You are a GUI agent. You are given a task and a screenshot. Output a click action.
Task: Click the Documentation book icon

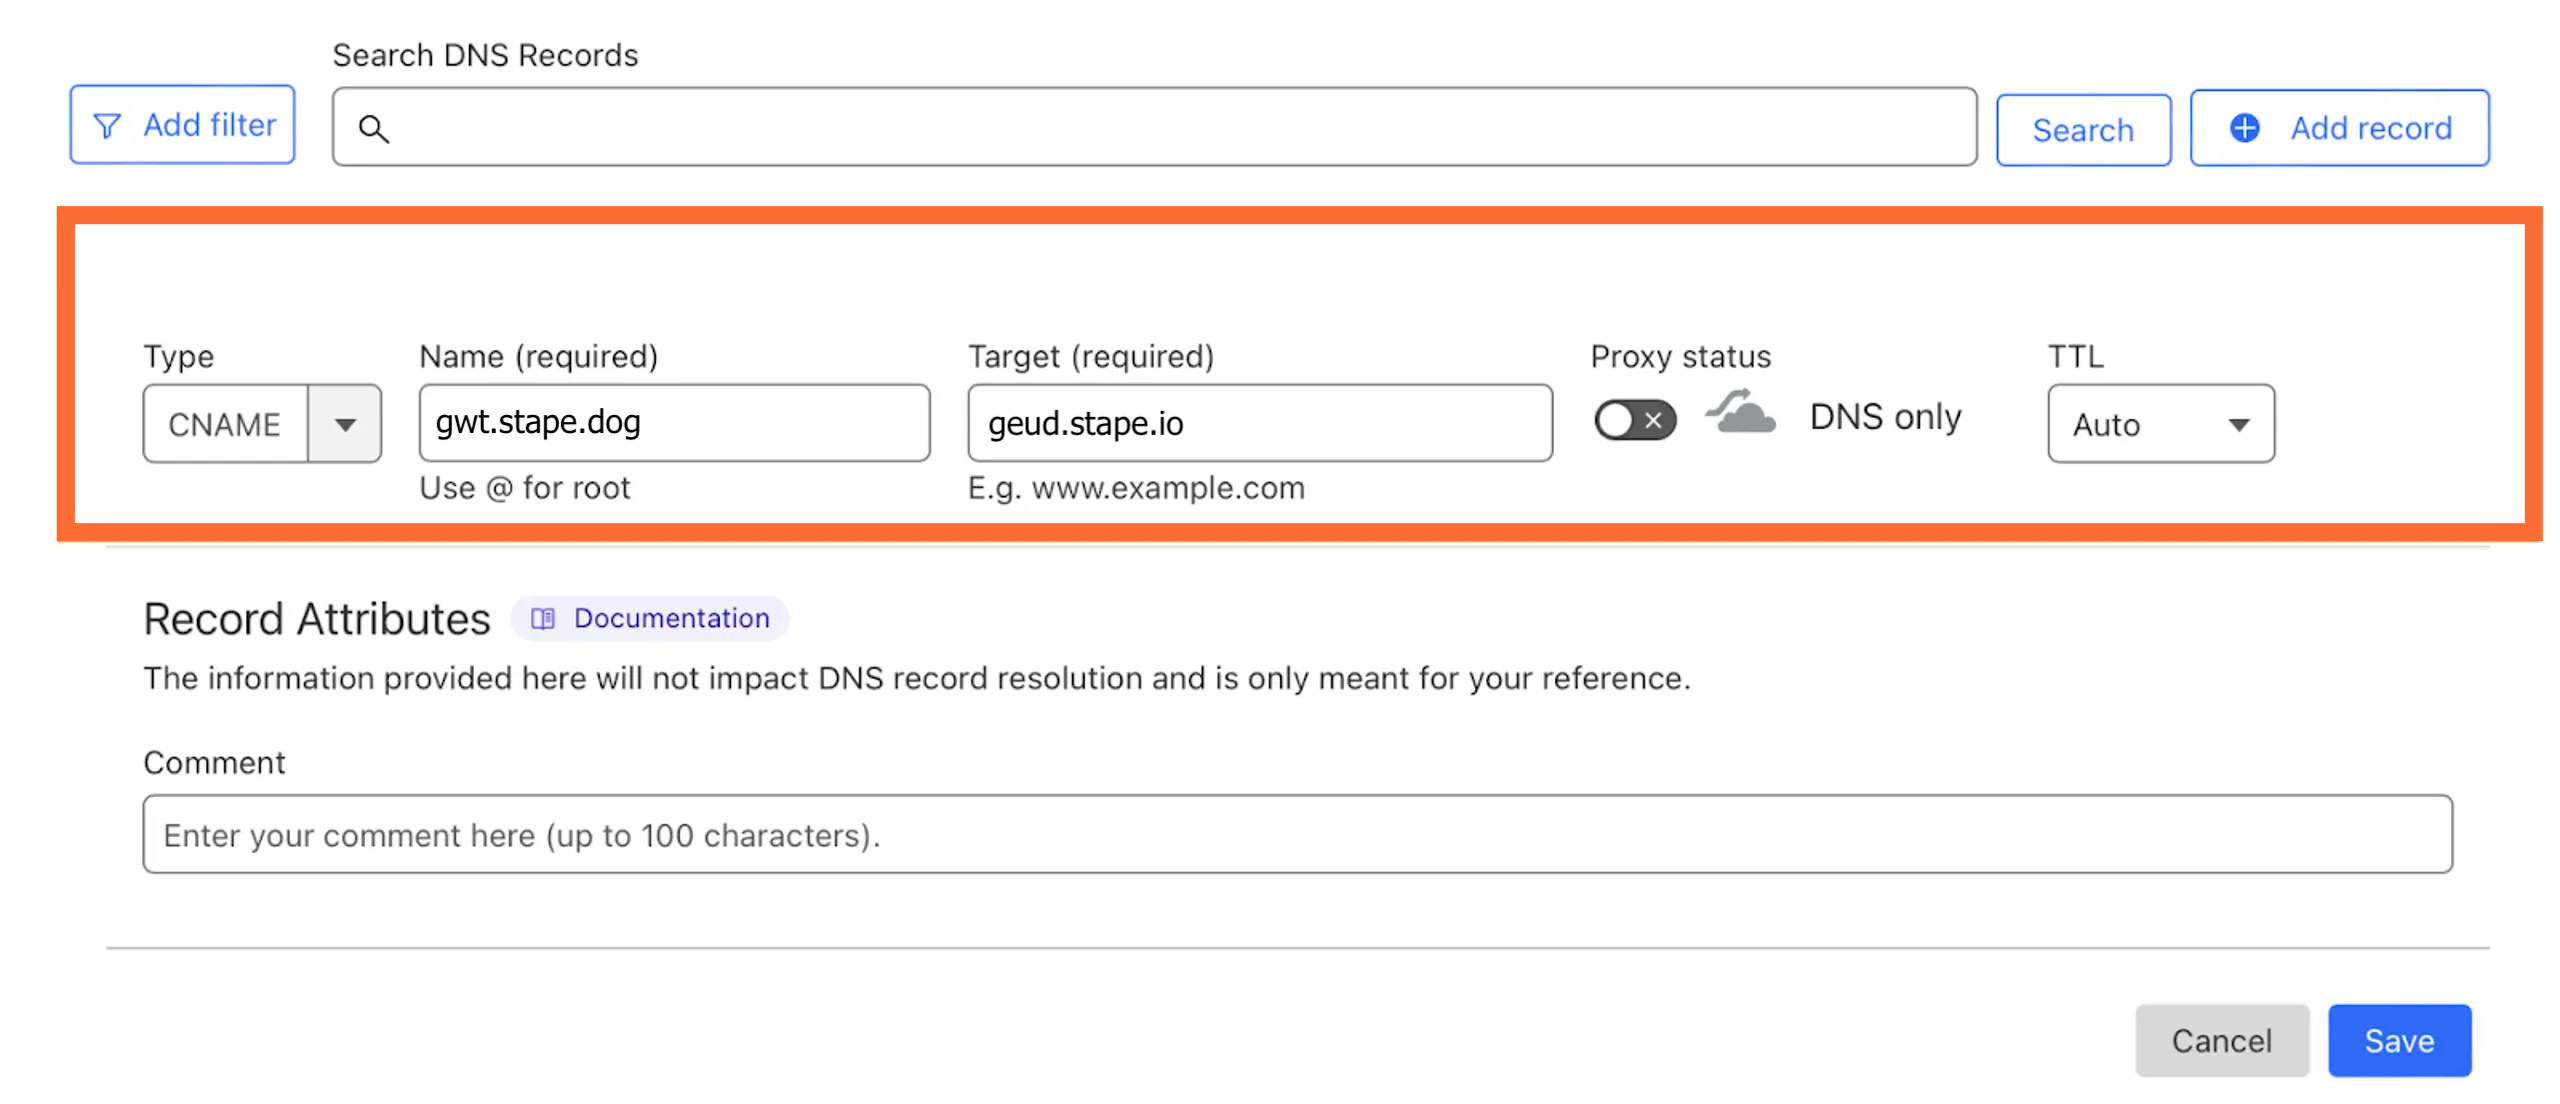point(542,619)
